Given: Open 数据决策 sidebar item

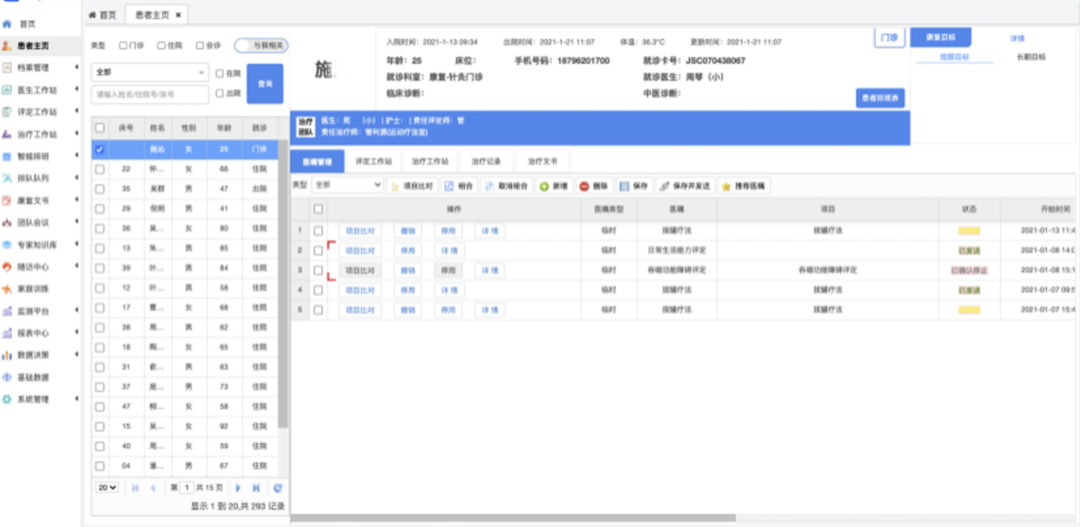Looking at the screenshot, I should (x=33, y=355).
